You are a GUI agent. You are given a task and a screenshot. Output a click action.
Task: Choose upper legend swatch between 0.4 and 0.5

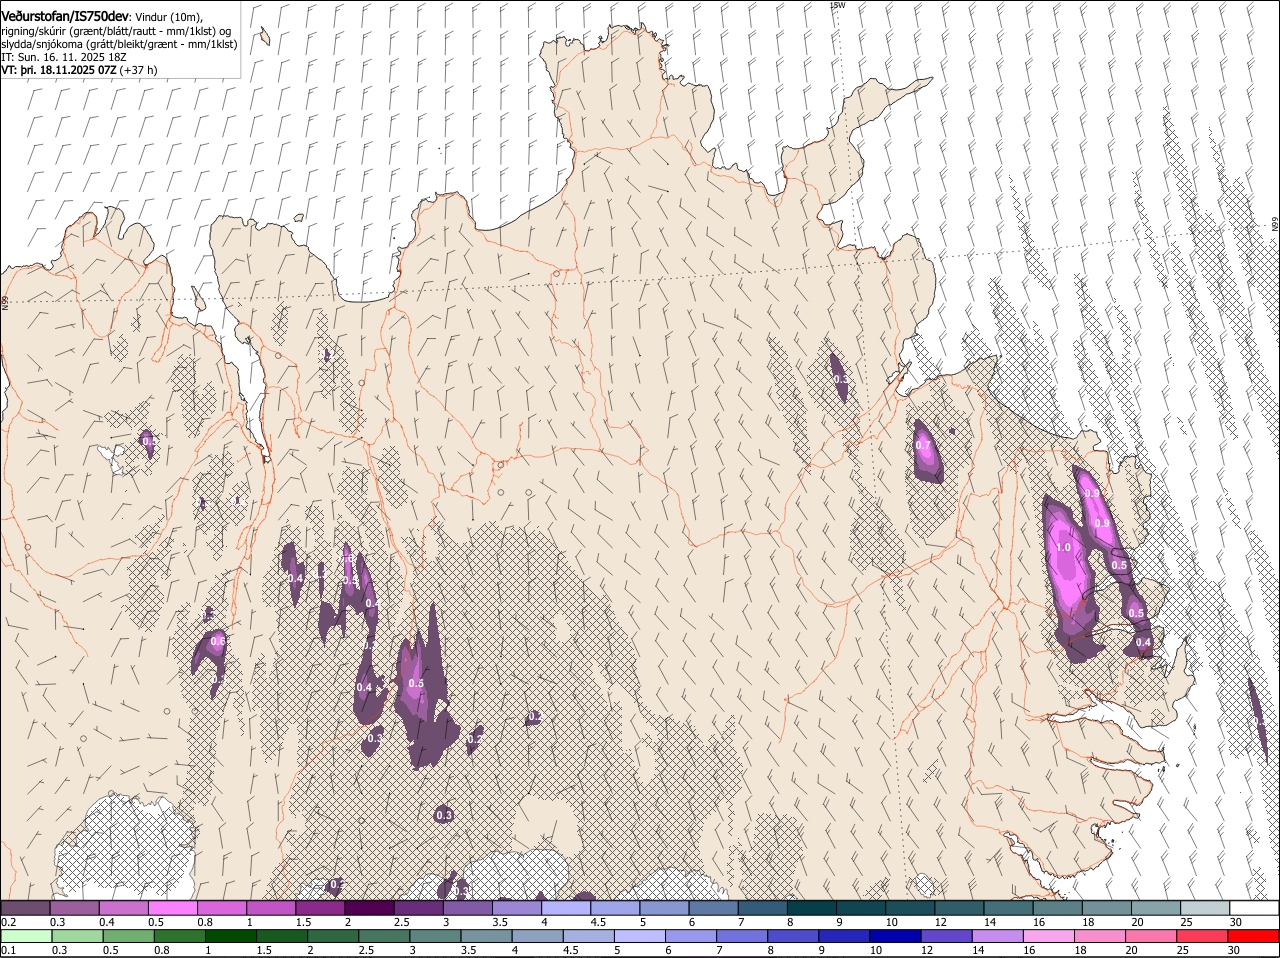coord(123,908)
